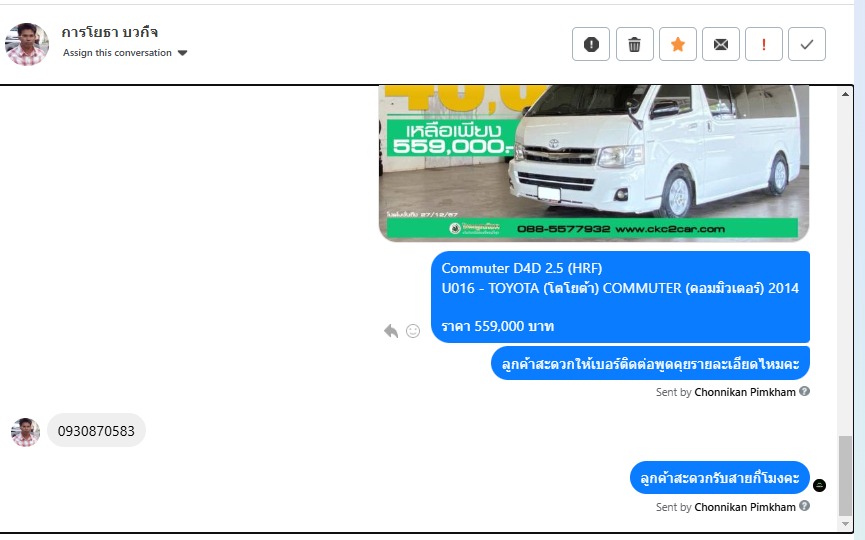865x540 pixels.
Task: Reply to the Commuter D4D message arrow
Action: 391,331
